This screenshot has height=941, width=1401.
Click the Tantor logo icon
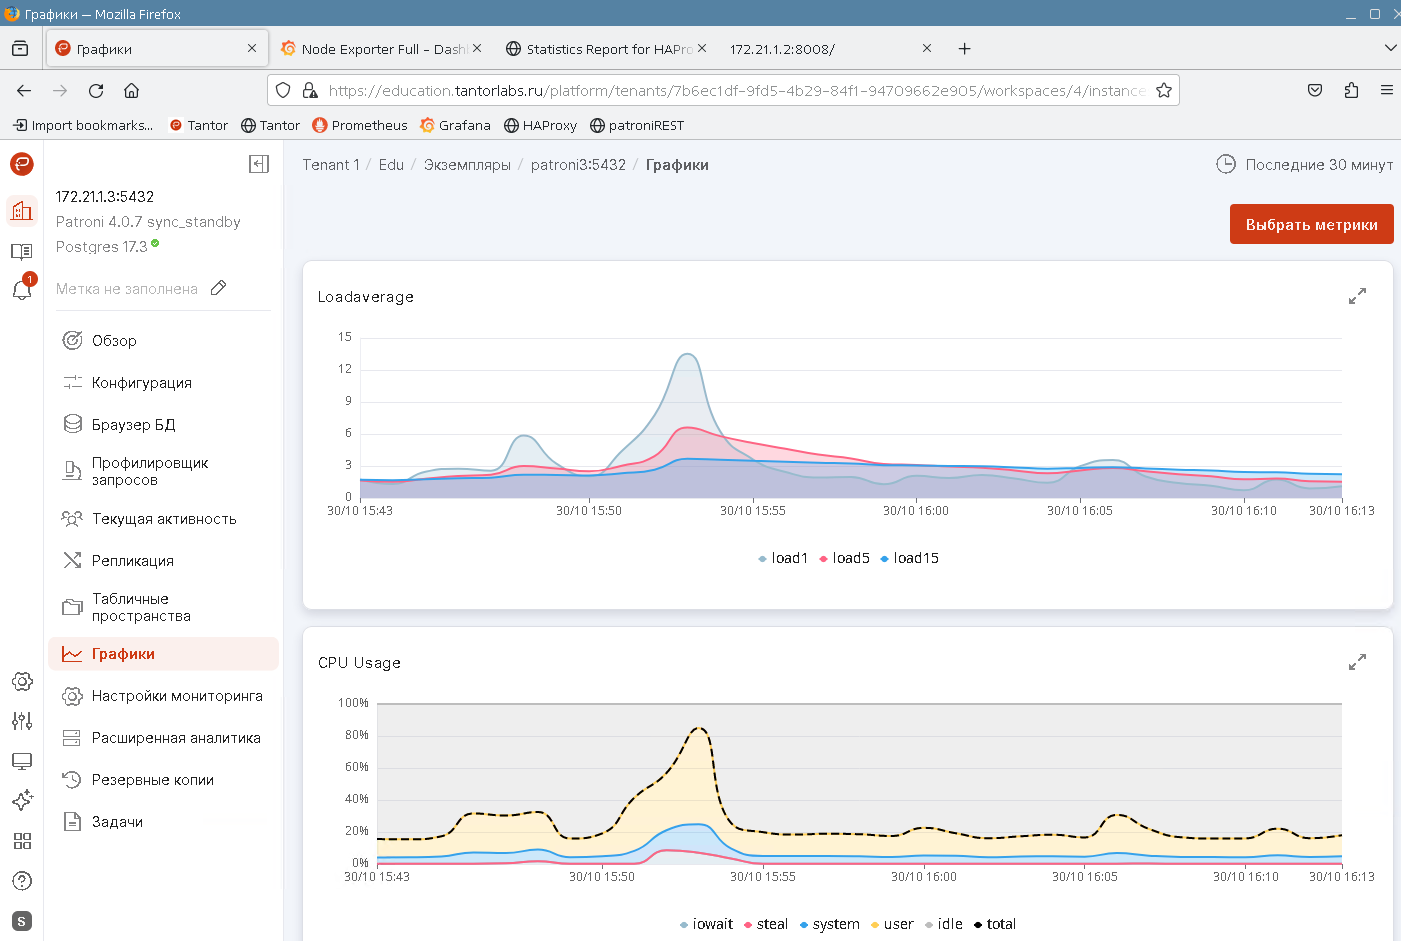(22, 164)
